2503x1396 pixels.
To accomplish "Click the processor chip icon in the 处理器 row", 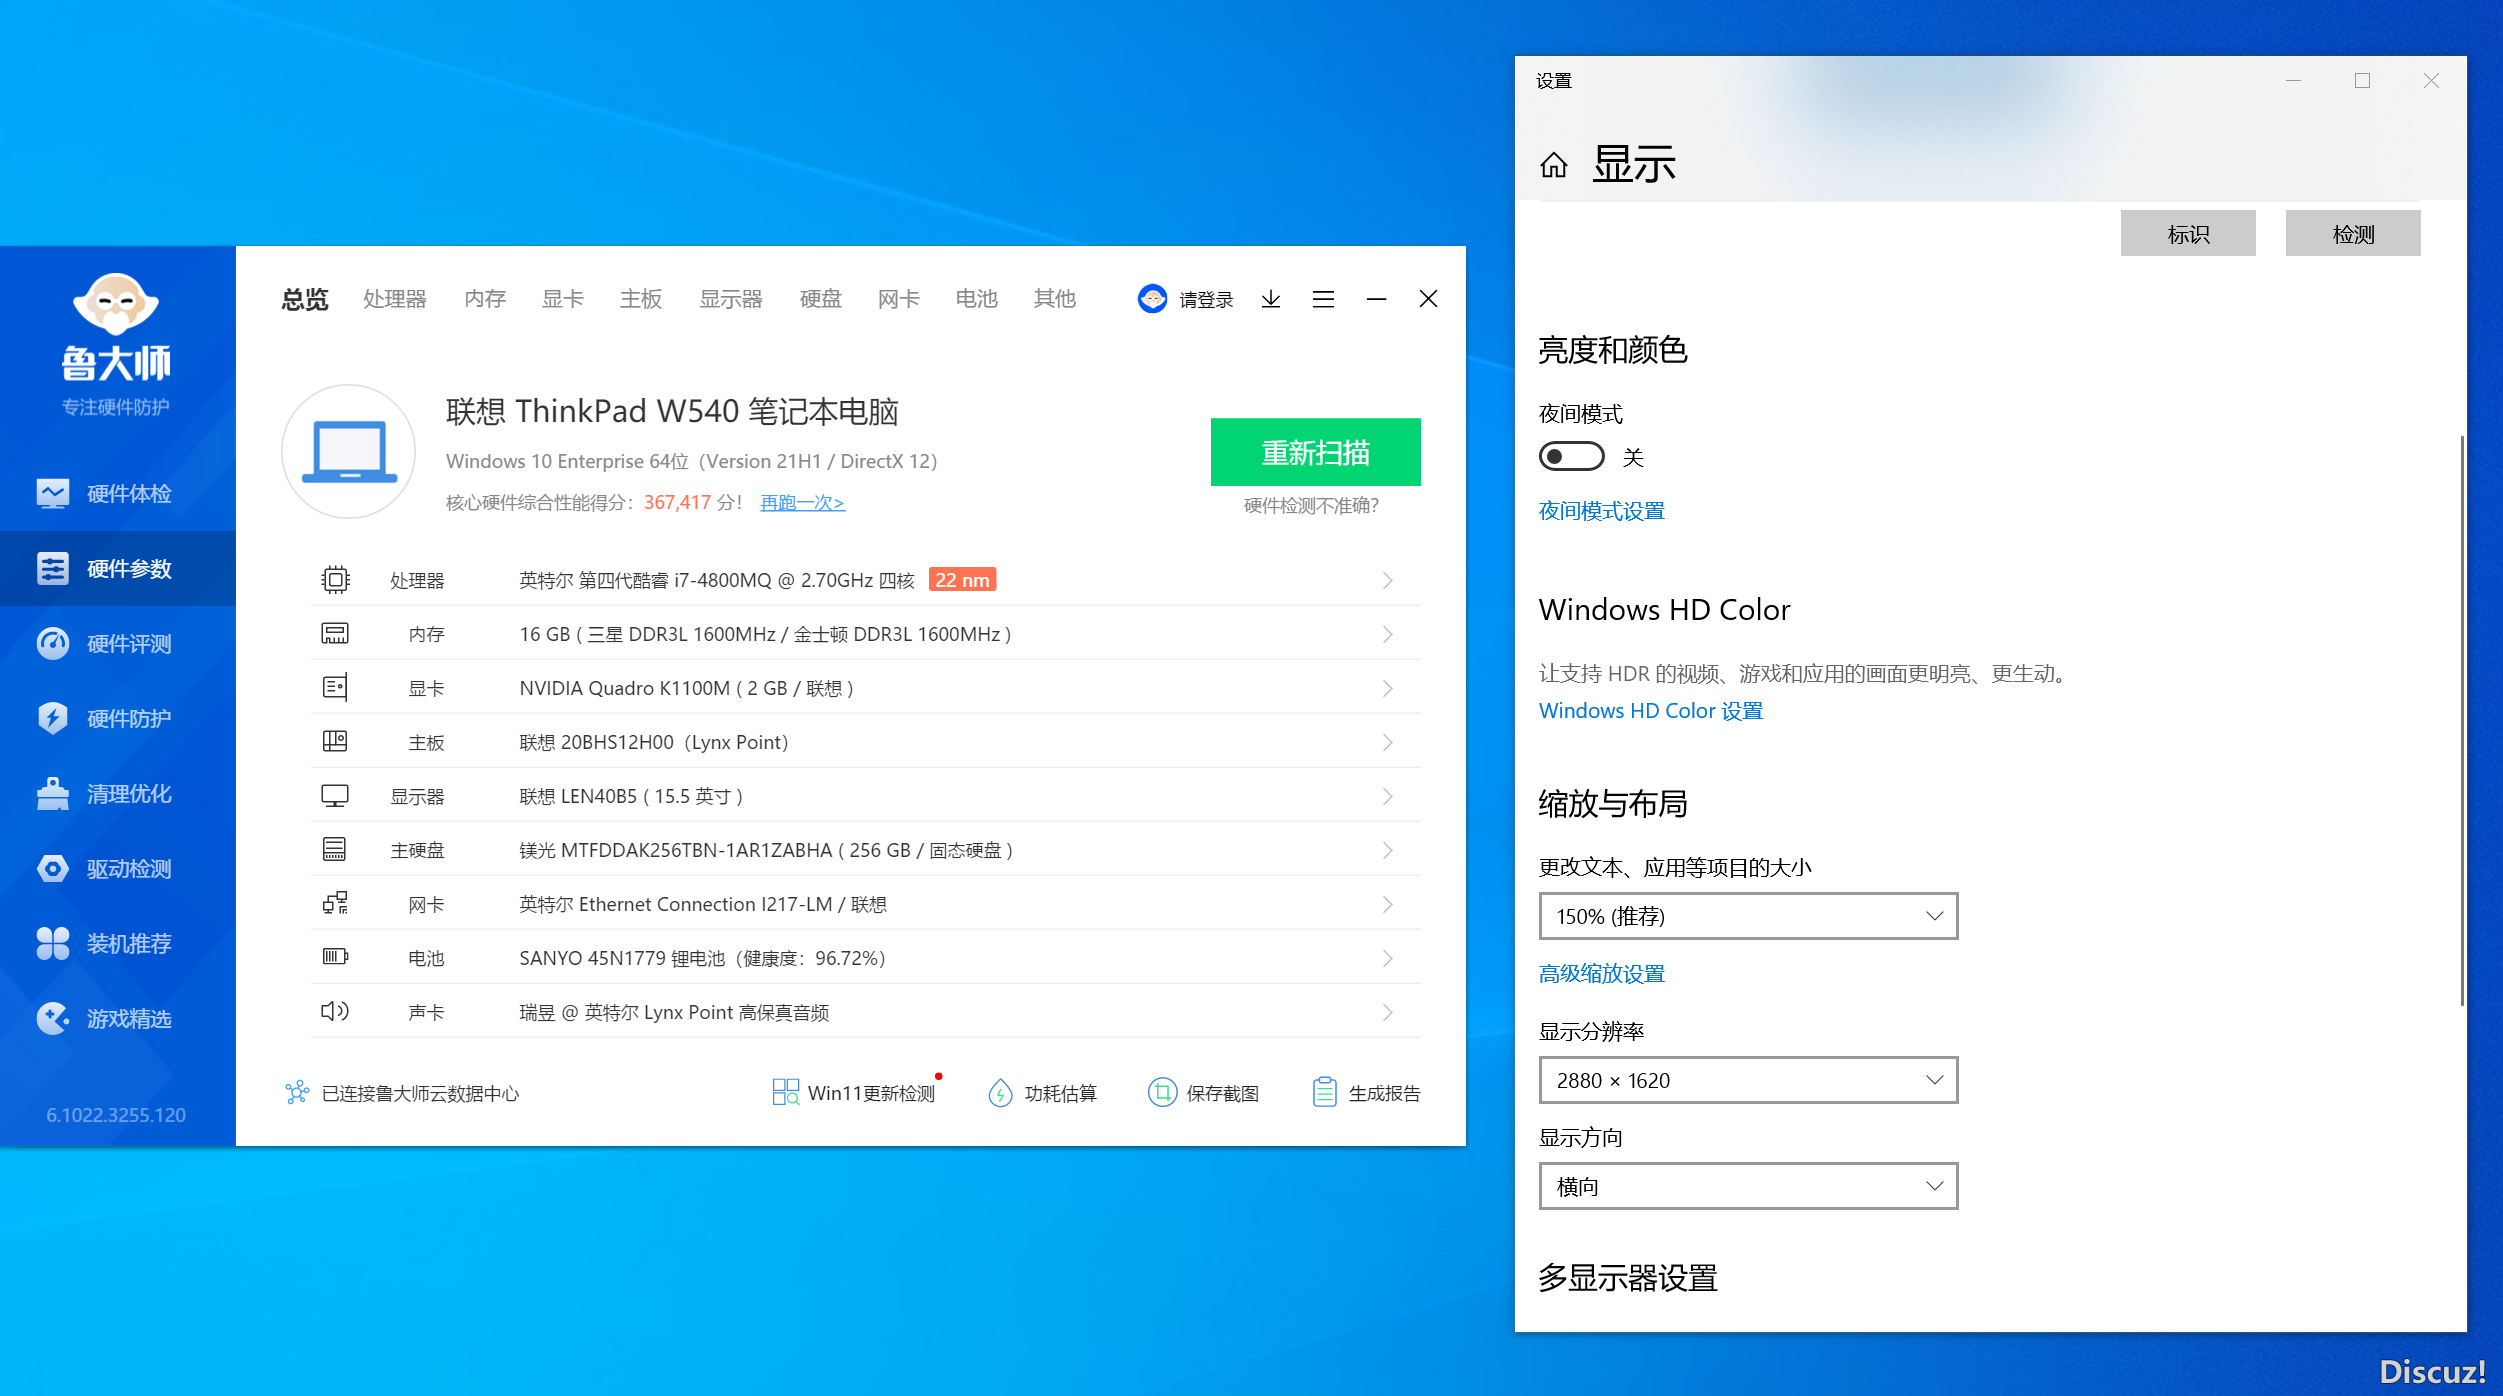I will 335,580.
